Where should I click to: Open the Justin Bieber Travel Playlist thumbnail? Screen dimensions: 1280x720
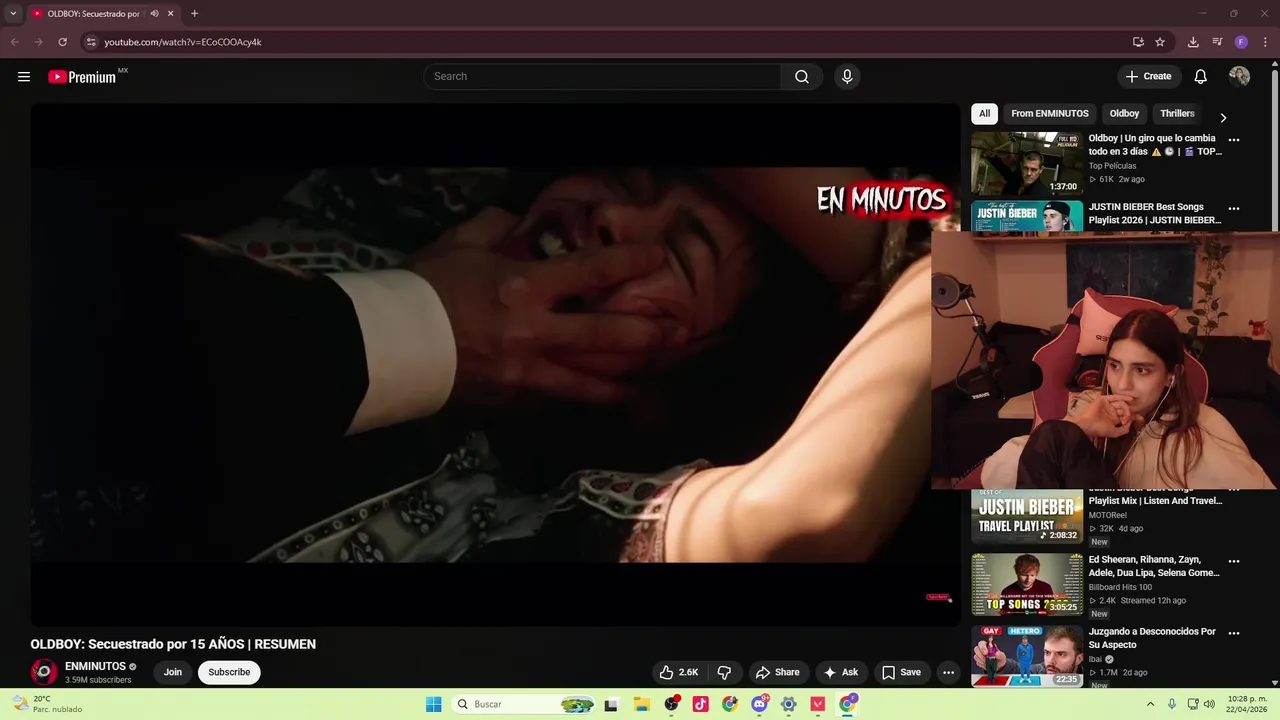[1027, 516]
